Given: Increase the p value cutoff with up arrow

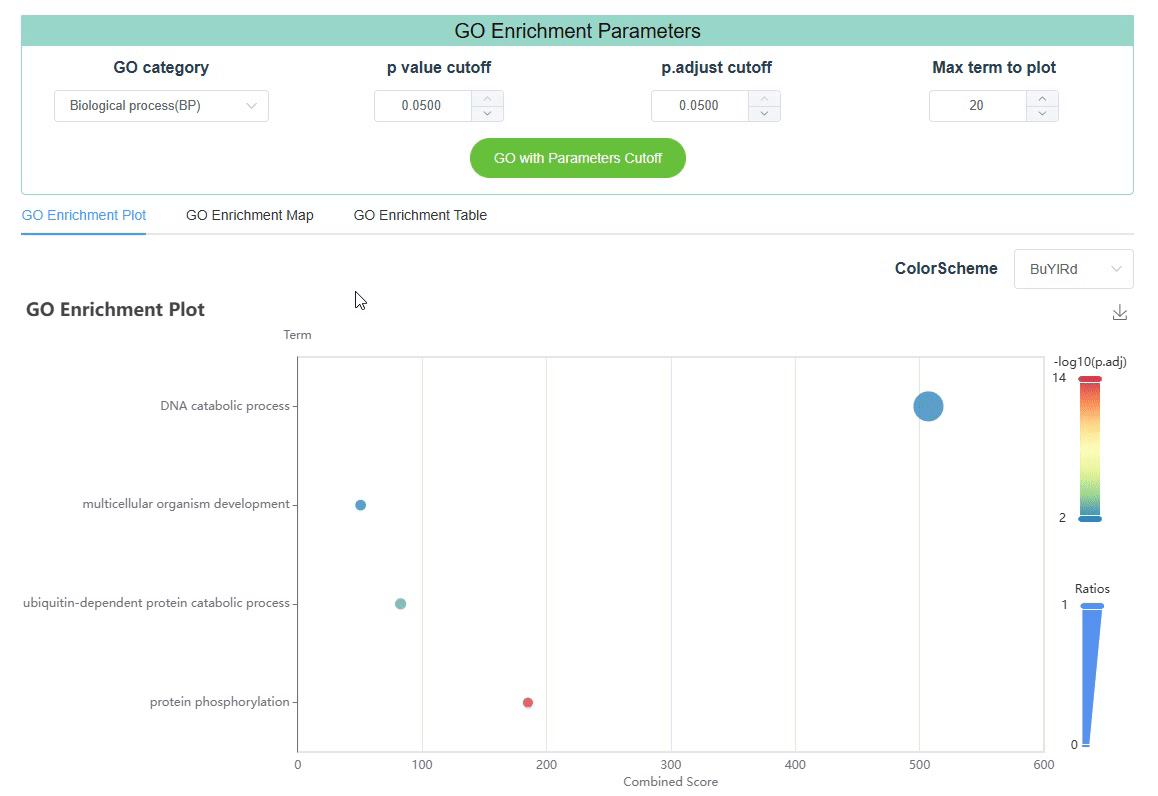Looking at the screenshot, I should click(x=487, y=98).
